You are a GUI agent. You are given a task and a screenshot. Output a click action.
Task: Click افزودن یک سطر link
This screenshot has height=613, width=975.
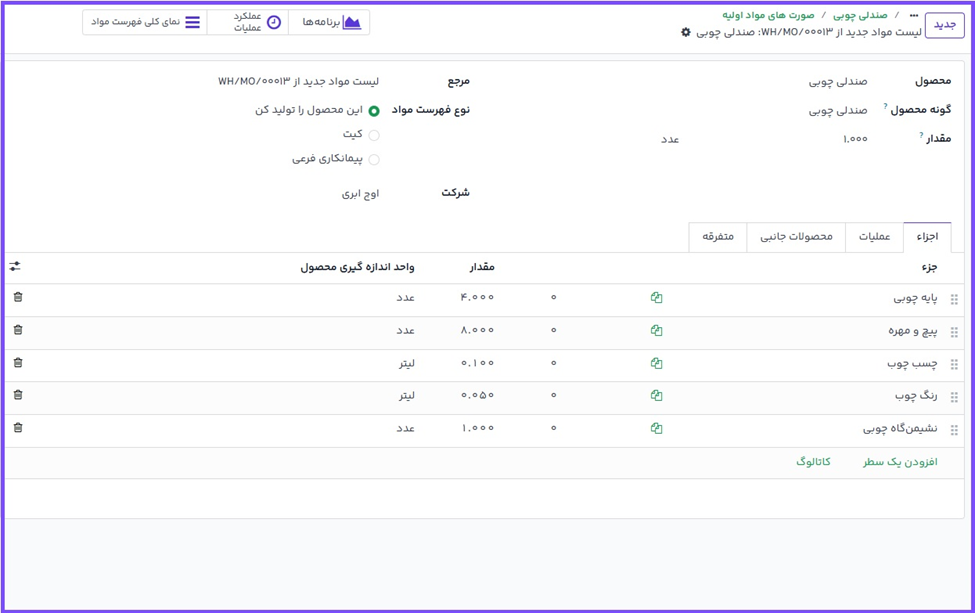pos(900,462)
